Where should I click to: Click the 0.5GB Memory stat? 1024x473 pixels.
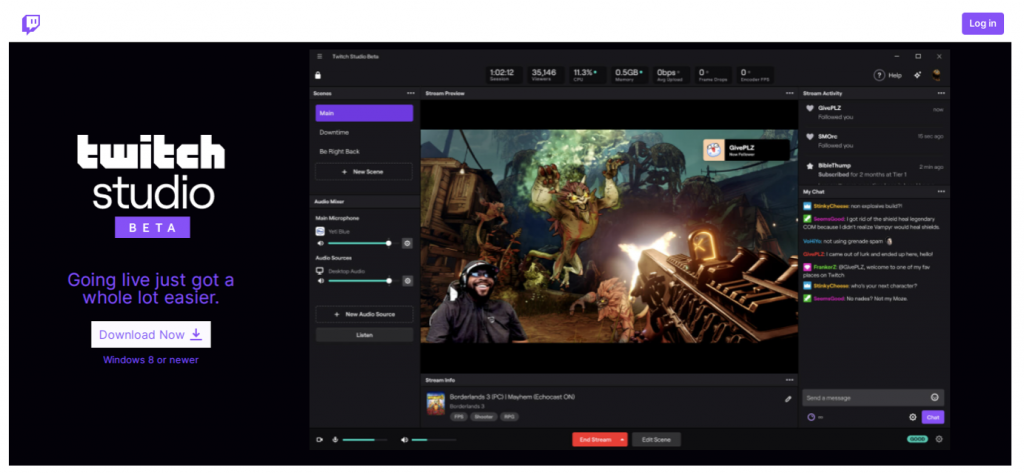coord(630,74)
